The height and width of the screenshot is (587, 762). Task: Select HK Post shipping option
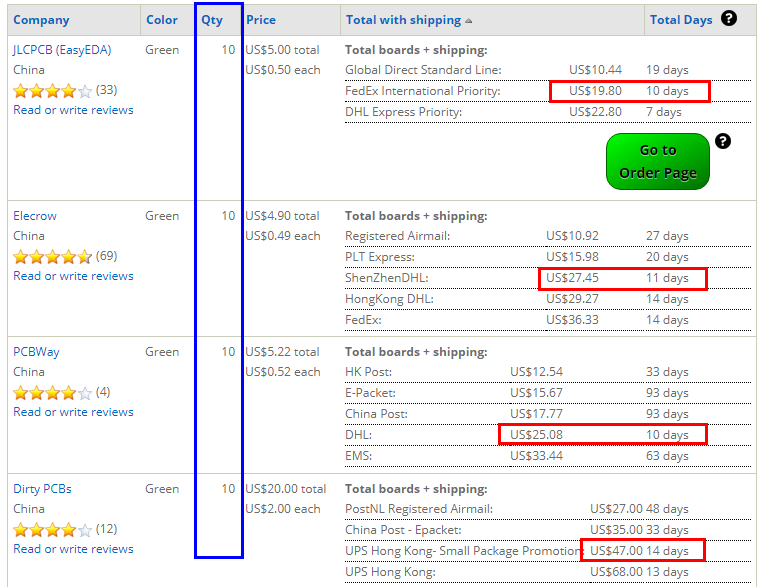(x=548, y=372)
